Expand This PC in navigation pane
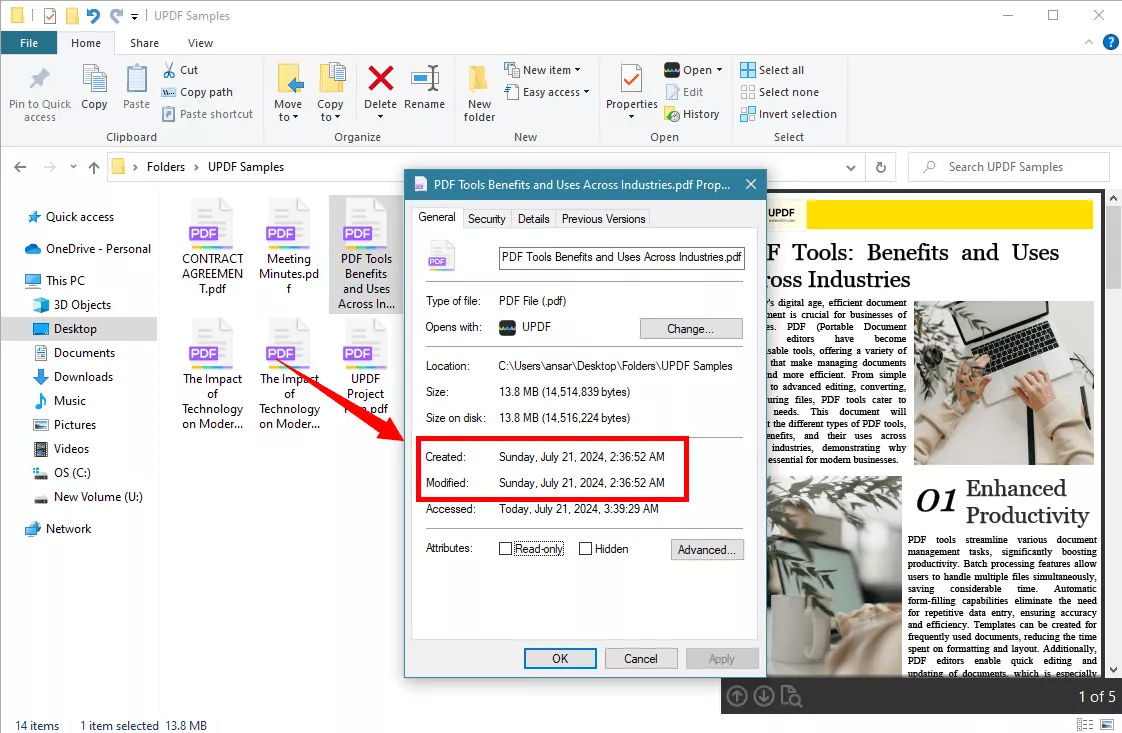The image size is (1122, 733). [x=22, y=280]
